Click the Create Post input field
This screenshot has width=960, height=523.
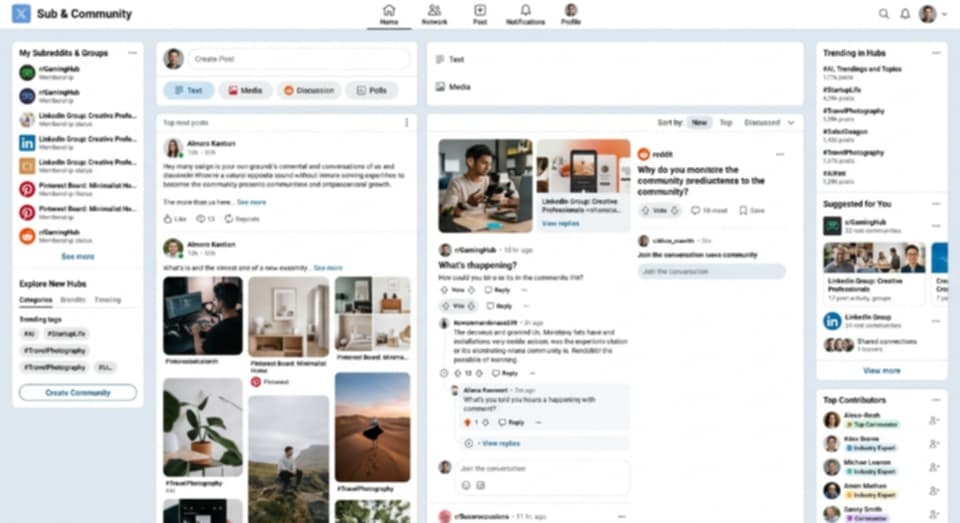(x=299, y=59)
